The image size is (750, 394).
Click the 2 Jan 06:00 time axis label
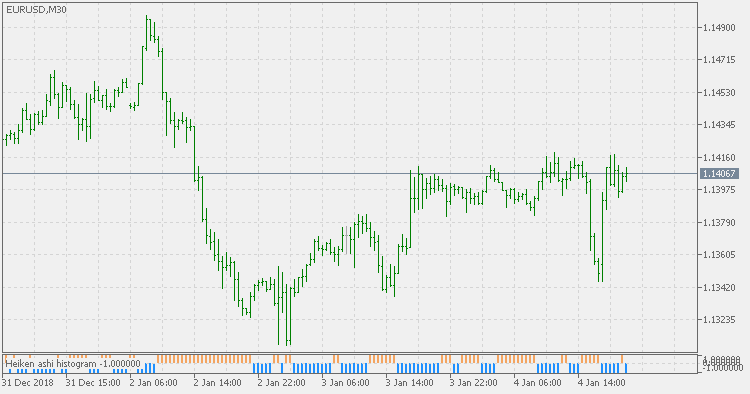click(x=154, y=383)
